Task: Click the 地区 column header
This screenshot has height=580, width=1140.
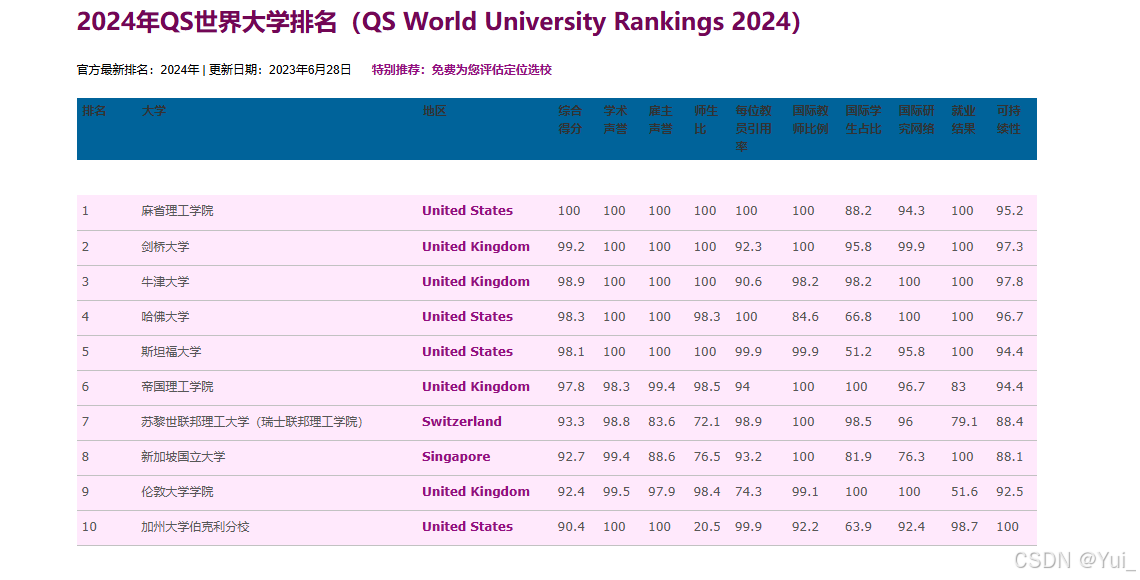Action: (x=435, y=110)
